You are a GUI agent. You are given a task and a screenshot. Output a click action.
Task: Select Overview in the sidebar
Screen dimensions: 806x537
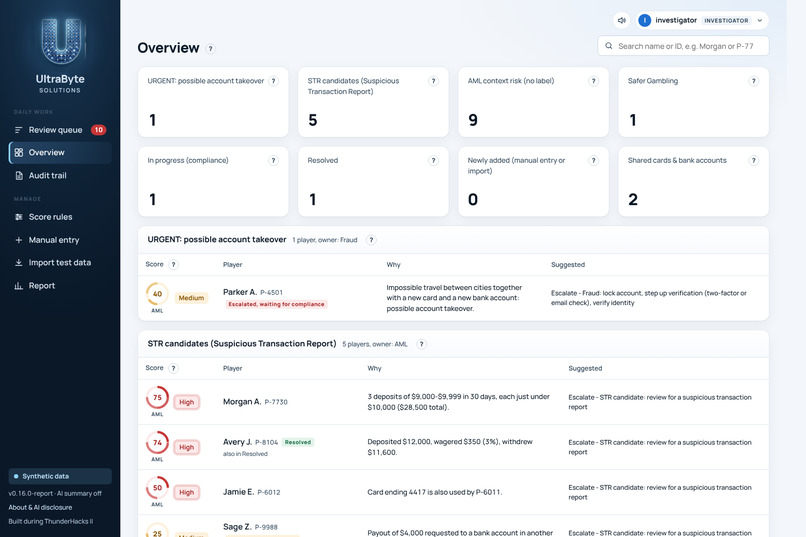pos(60,153)
